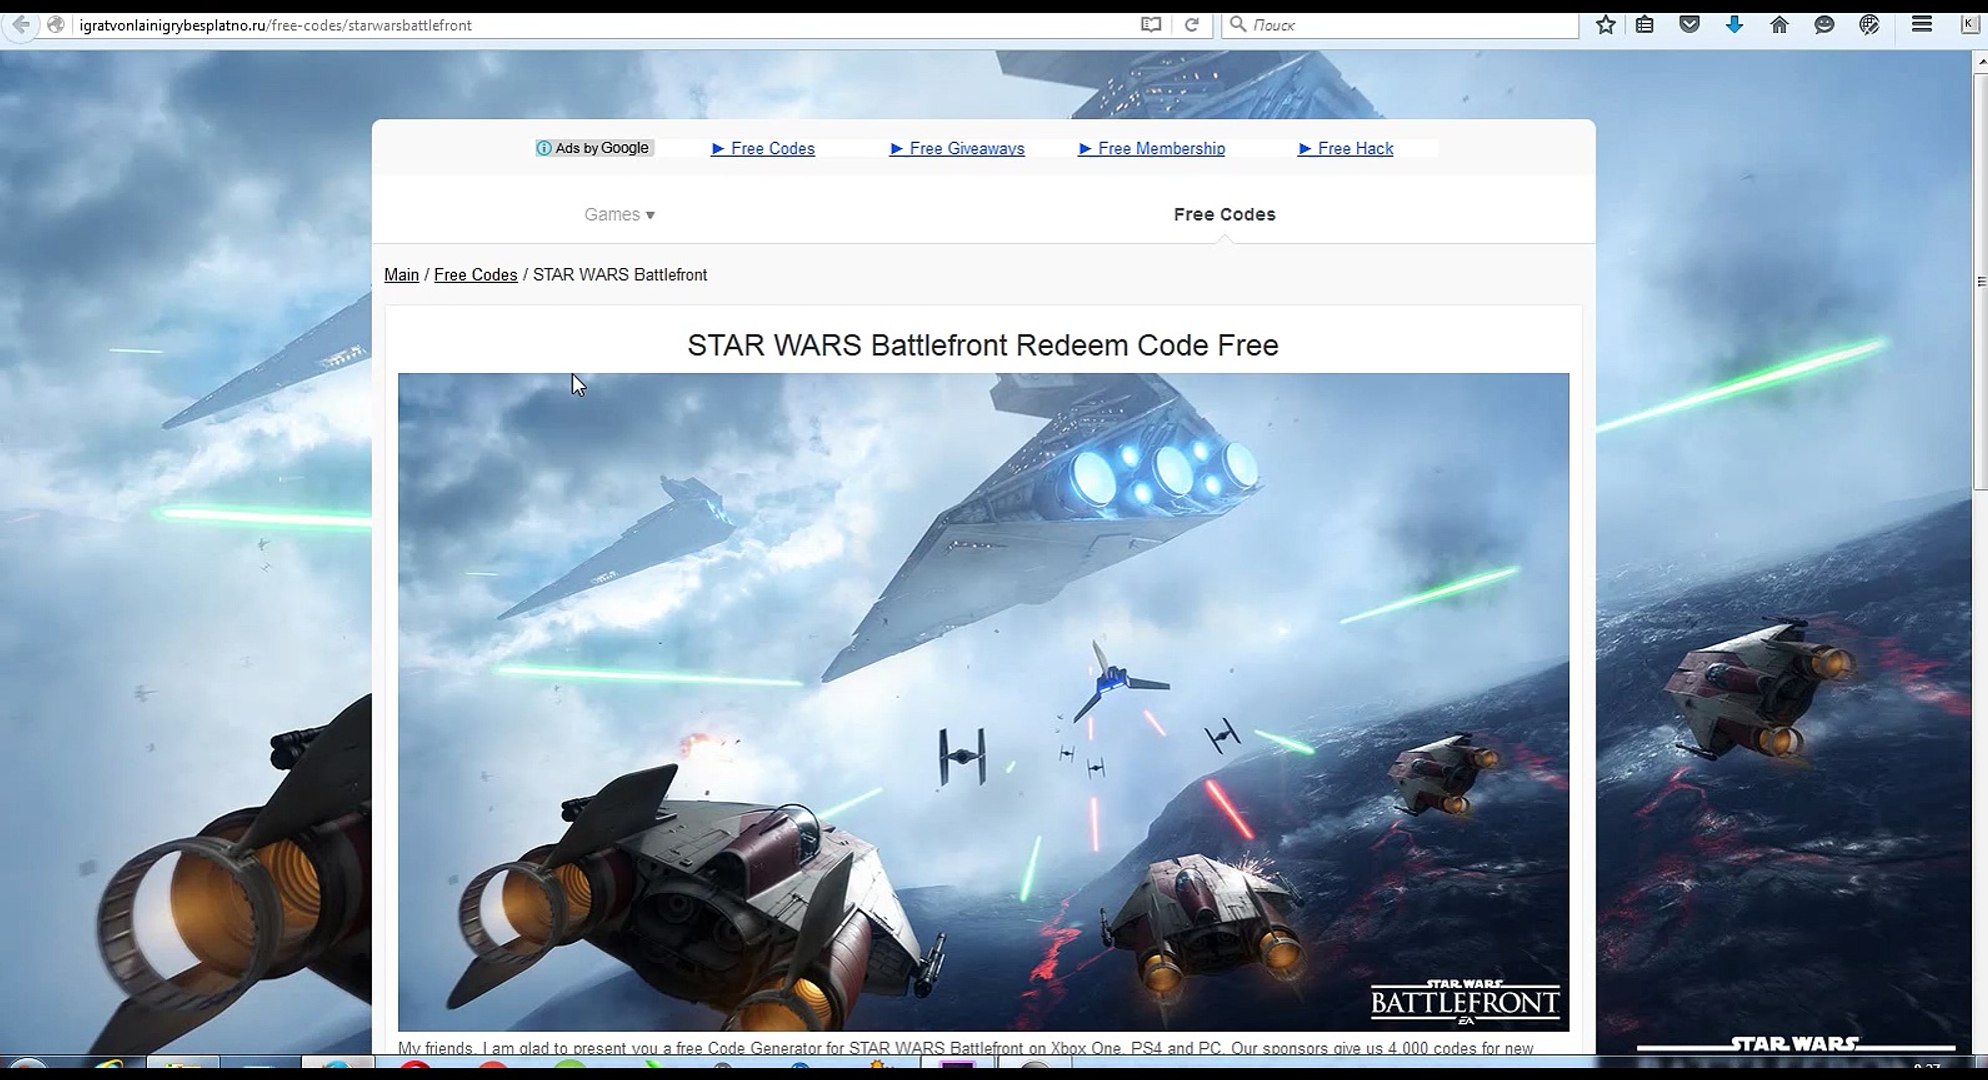The image size is (1988, 1080).
Task: Go to the home page icon
Action: pyautogui.click(x=1779, y=25)
